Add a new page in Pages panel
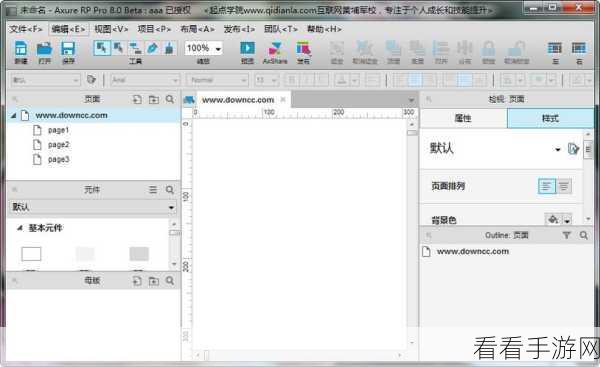Image resolution: width=600 pixels, height=367 pixels. (x=137, y=99)
